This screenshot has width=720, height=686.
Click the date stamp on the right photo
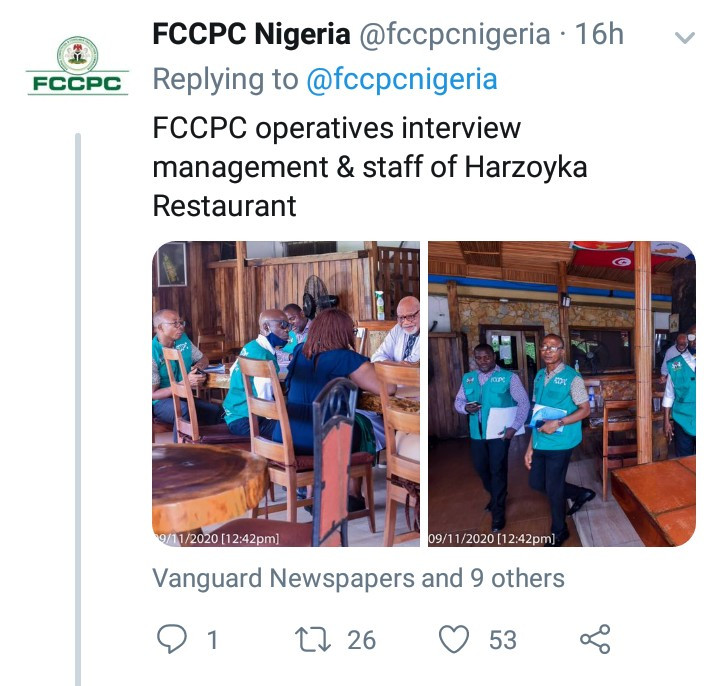[492, 539]
